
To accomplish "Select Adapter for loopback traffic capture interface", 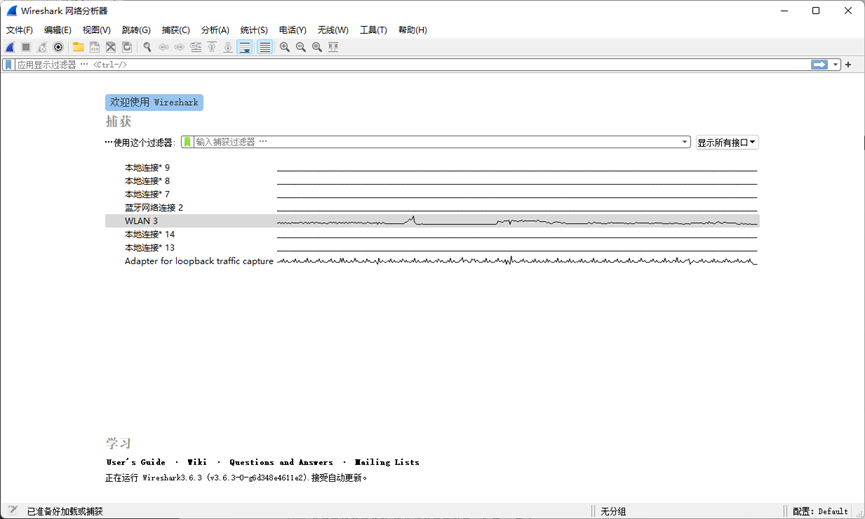I will pyautogui.click(x=432, y=261).
